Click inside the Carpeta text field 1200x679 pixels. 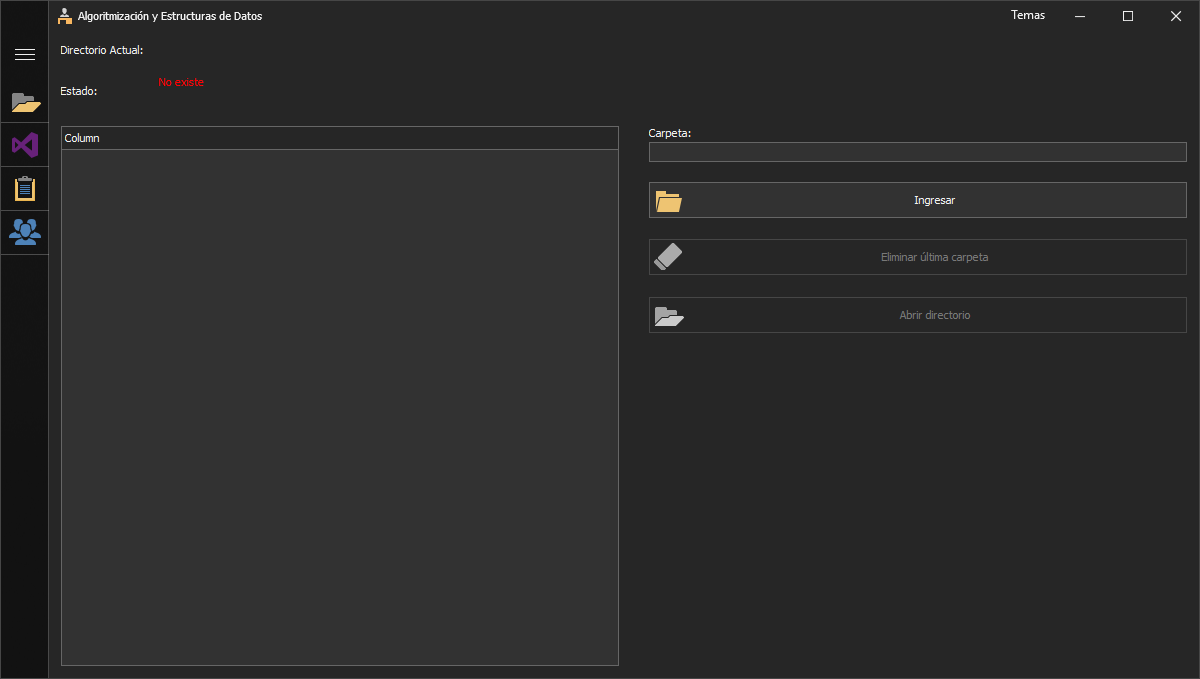pyautogui.click(x=917, y=151)
